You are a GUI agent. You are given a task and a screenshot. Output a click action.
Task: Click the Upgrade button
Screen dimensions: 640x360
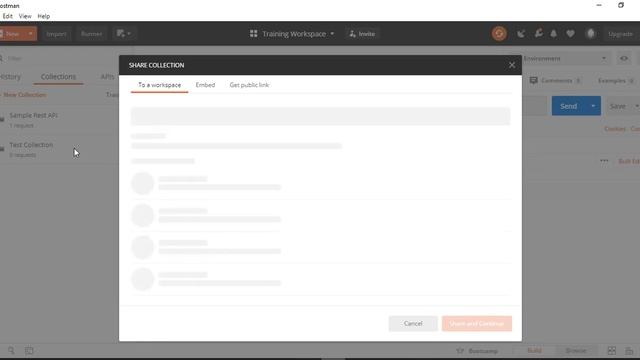620,34
